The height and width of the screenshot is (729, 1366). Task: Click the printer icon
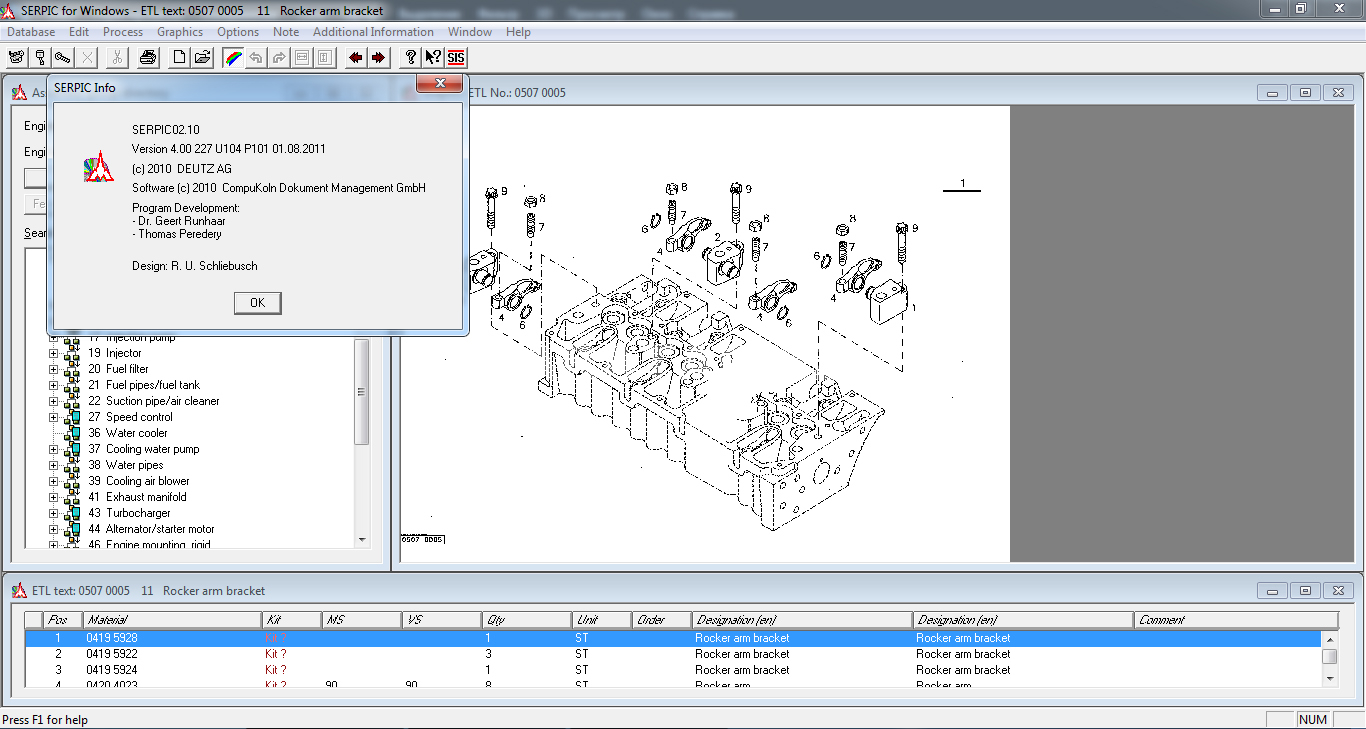click(x=147, y=57)
